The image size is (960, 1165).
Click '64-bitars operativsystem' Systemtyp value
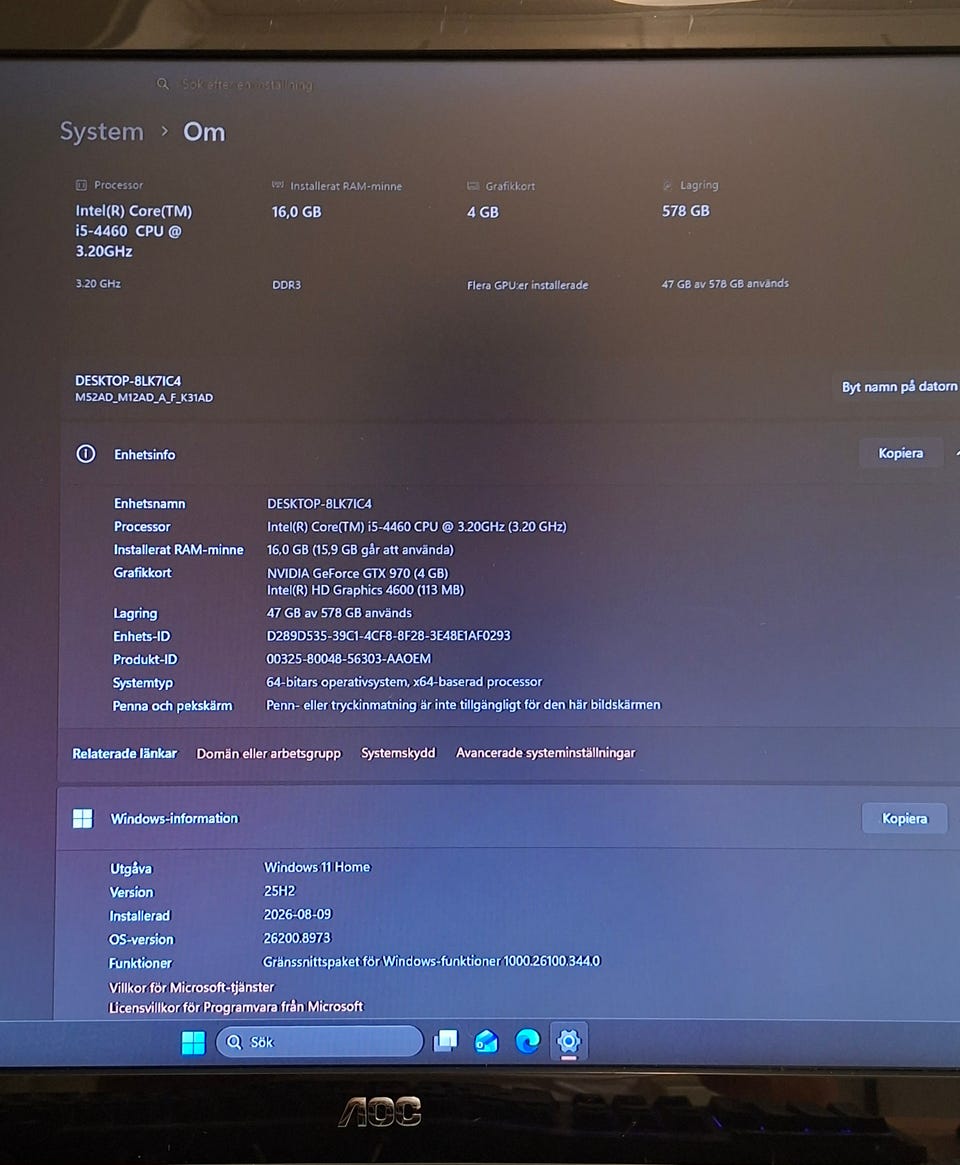(404, 682)
